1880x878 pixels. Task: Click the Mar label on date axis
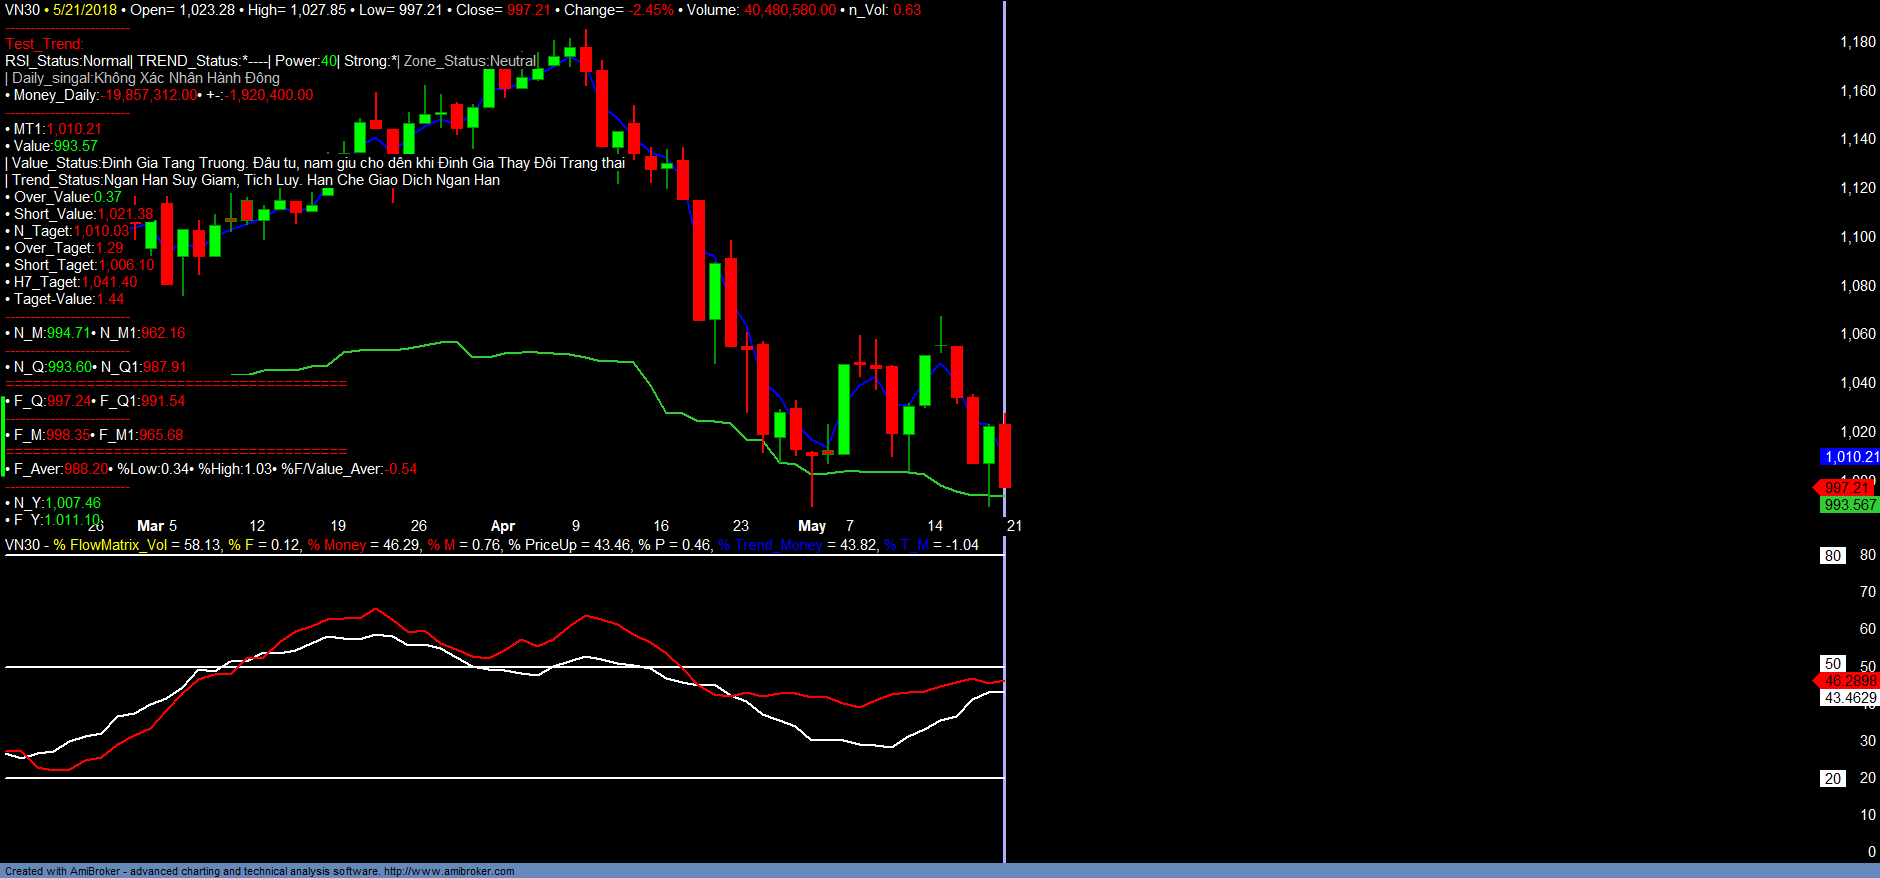click(150, 526)
